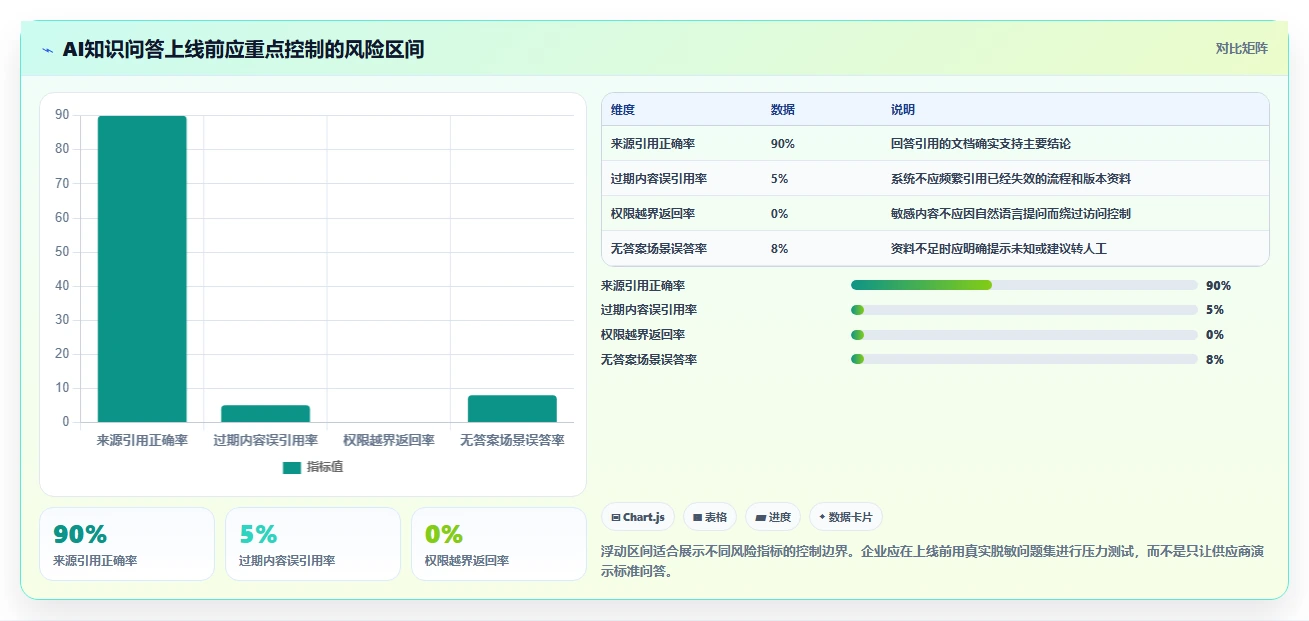
Task: Click the 8% label next to progress bar
Action: (x=1215, y=360)
